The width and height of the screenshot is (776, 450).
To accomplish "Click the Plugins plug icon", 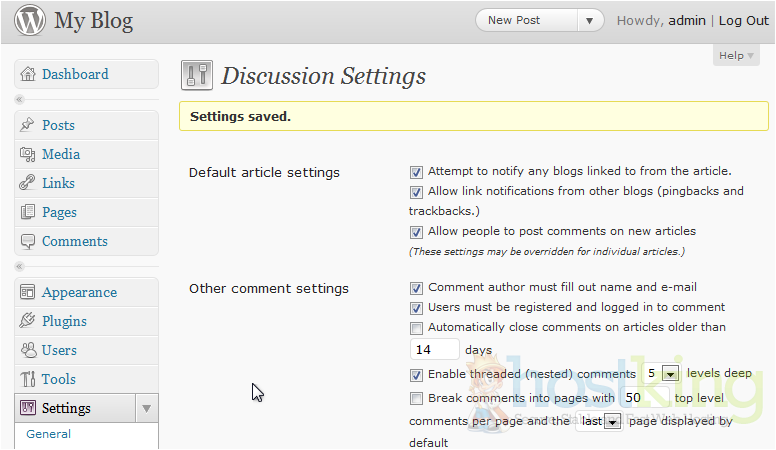I will pyautogui.click(x=28, y=322).
